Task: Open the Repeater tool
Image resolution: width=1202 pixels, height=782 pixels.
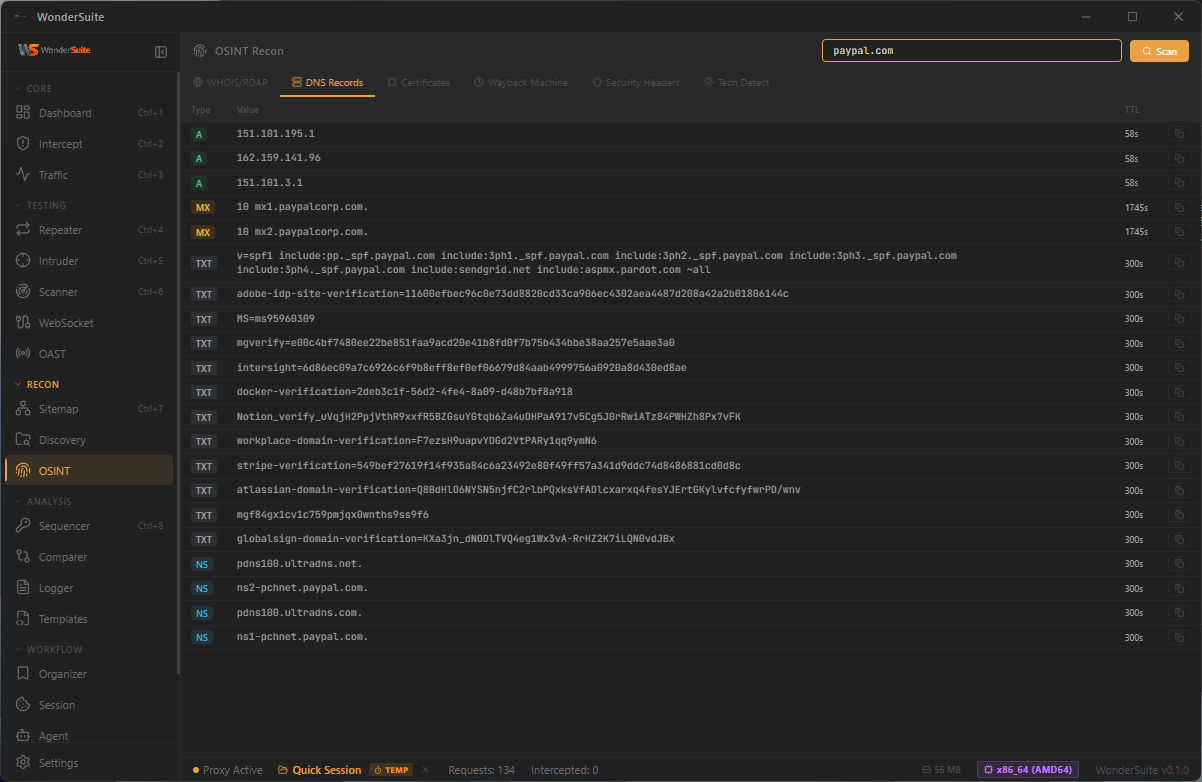Action: (88, 230)
